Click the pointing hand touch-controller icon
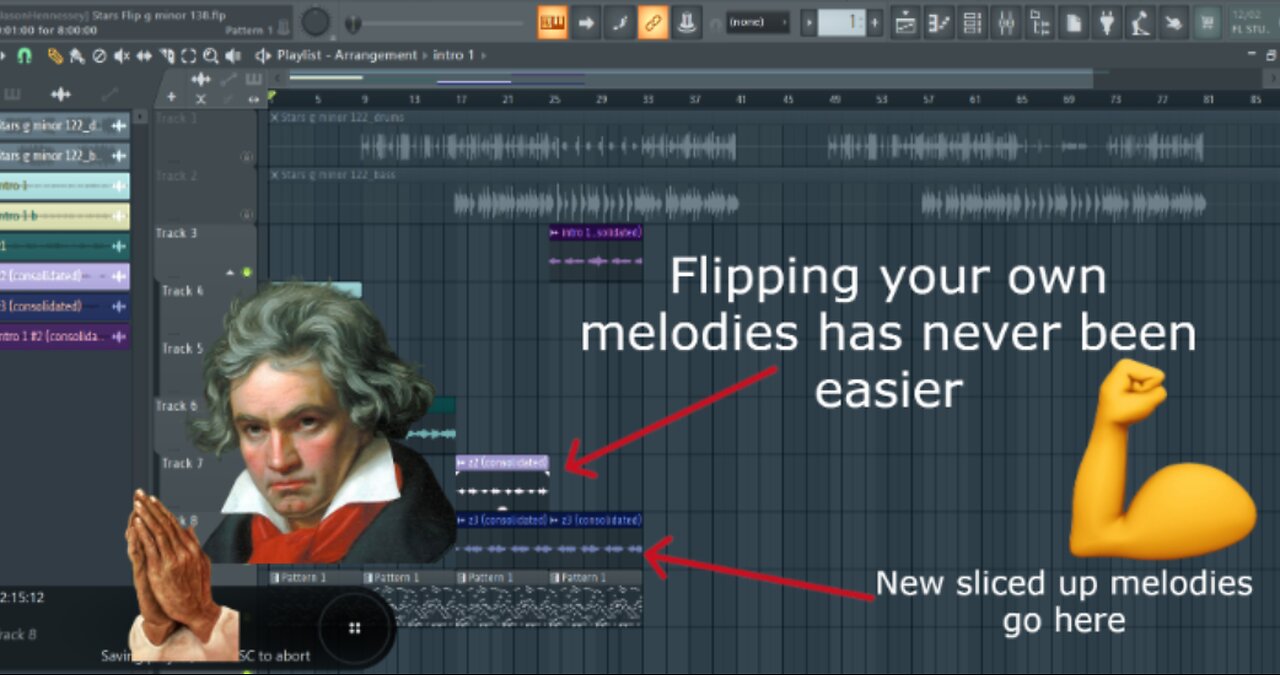 click(x=1172, y=21)
